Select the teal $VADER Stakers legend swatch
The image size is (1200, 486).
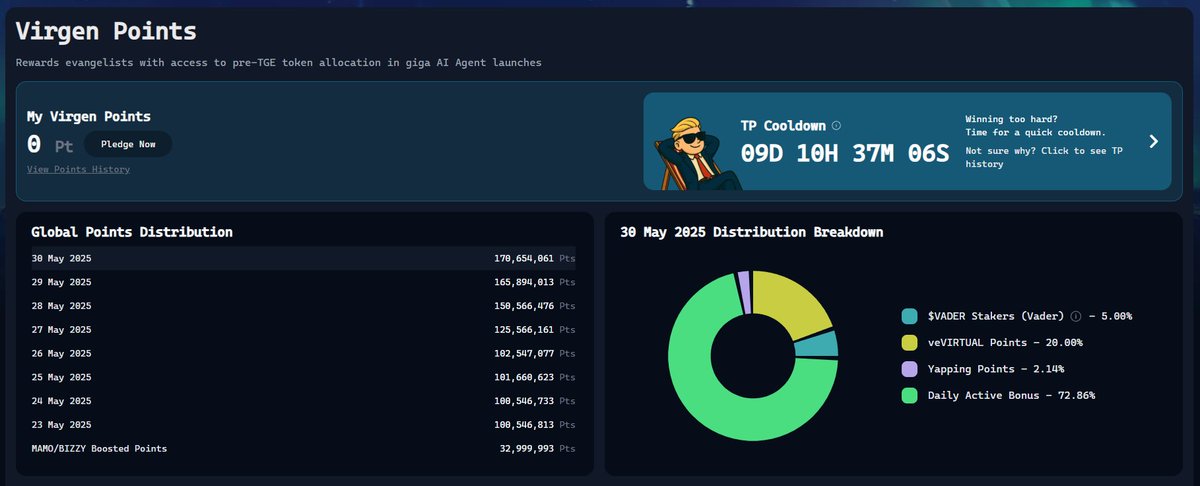pos(909,316)
